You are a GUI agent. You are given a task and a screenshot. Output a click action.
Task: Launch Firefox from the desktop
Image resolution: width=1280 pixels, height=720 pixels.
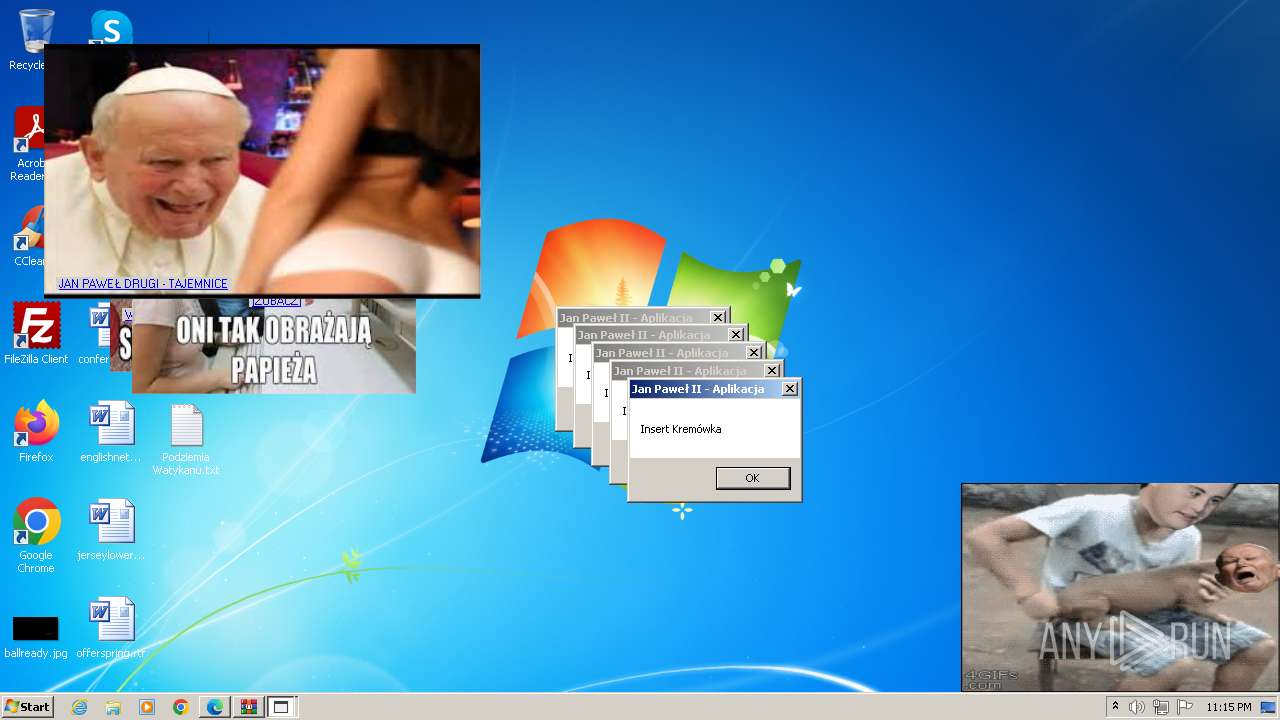[36, 432]
